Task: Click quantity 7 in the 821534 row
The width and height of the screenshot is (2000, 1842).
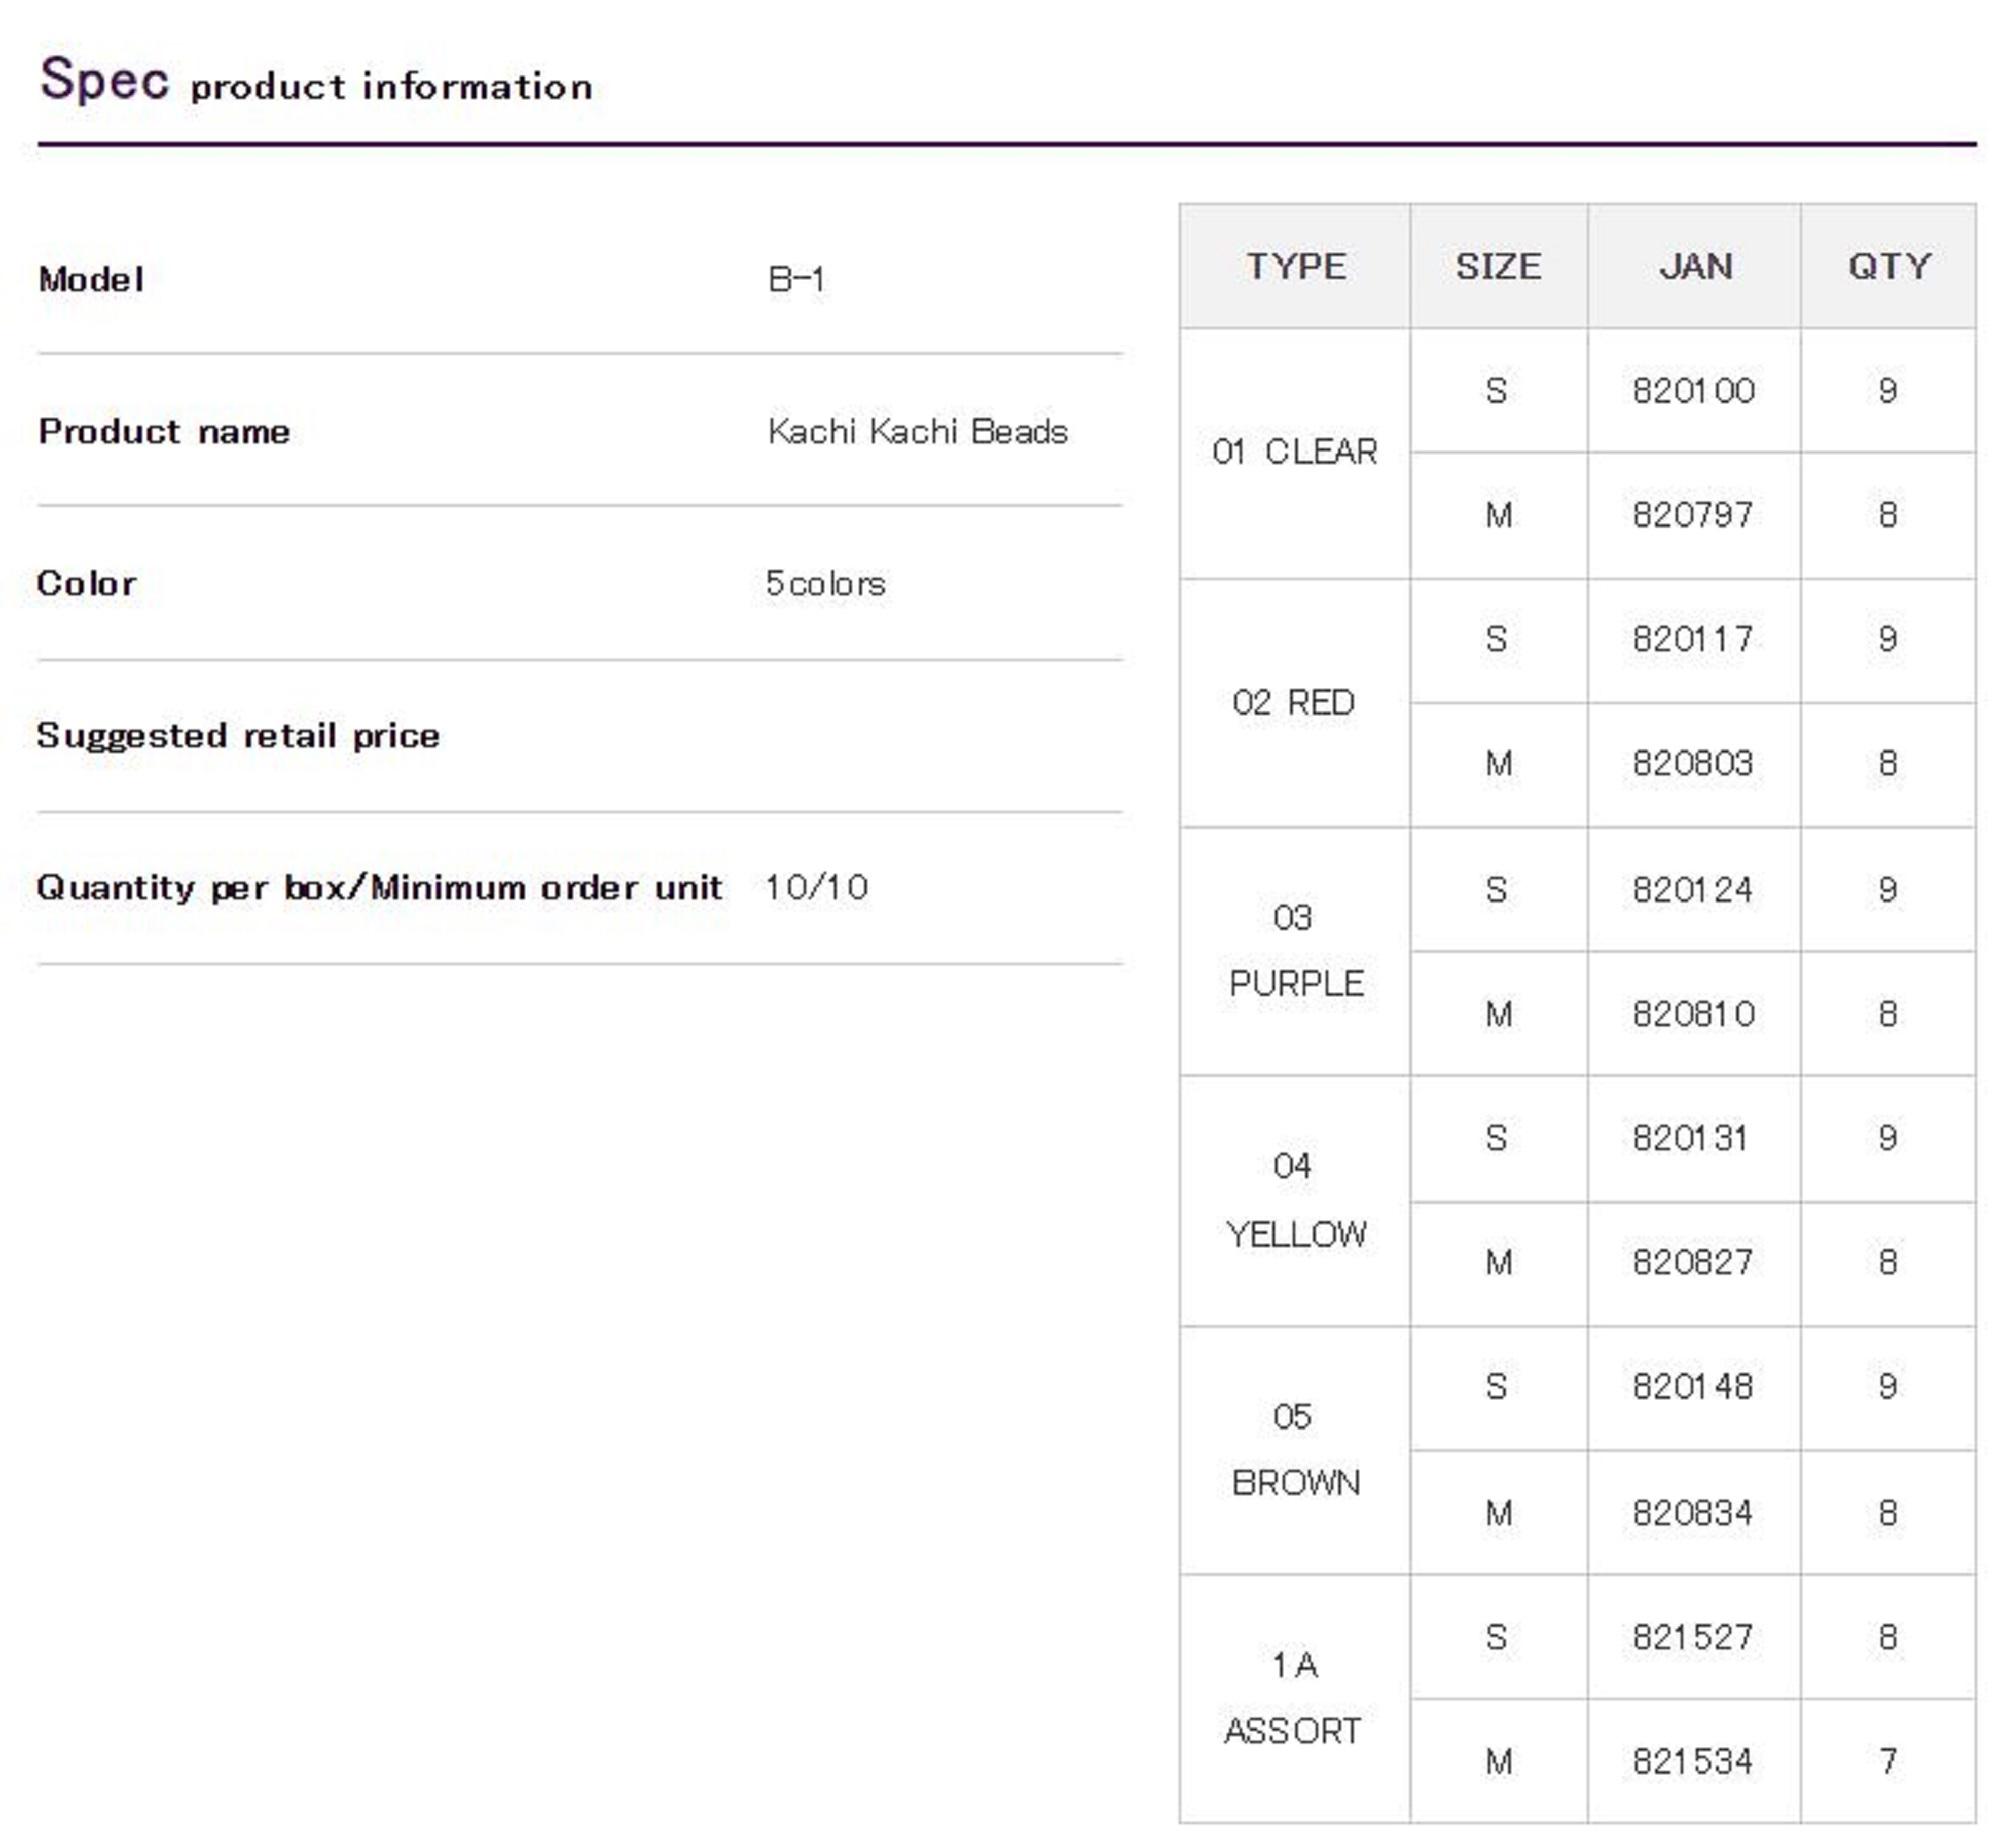Action: pos(1888,1761)
